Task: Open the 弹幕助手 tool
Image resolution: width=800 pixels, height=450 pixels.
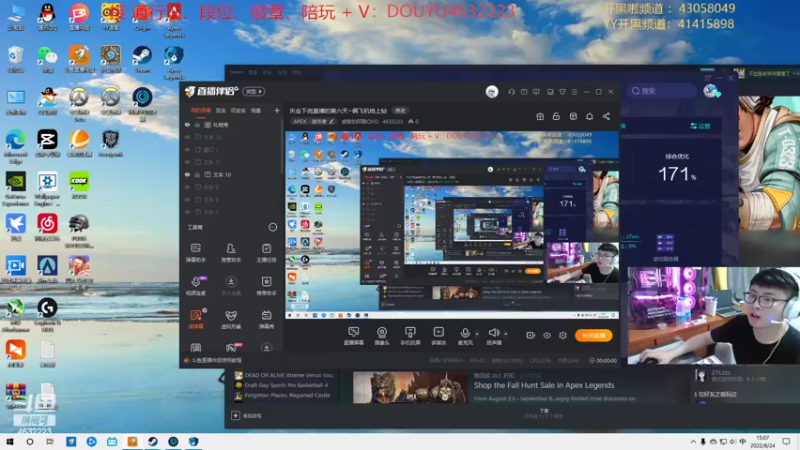Action: click(196, 253)
